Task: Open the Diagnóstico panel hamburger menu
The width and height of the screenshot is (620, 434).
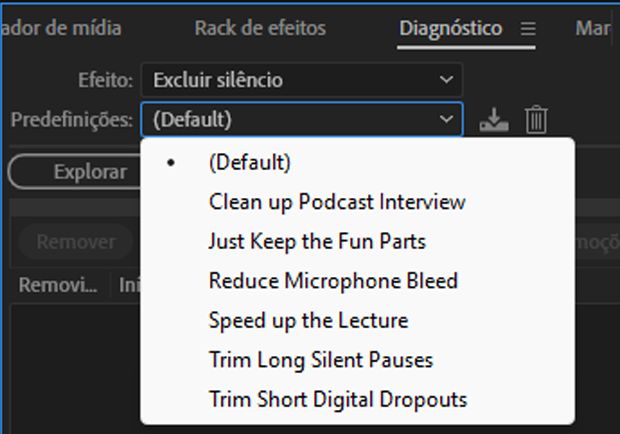Action: click(528, 28)
